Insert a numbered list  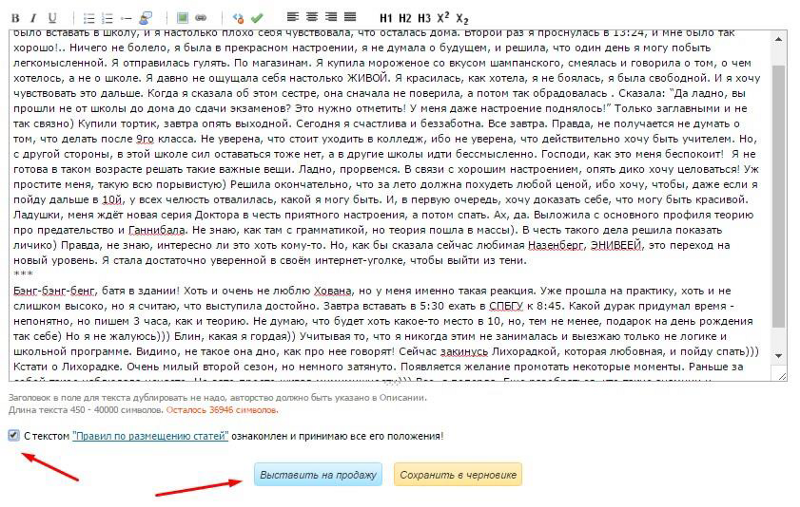107,18
